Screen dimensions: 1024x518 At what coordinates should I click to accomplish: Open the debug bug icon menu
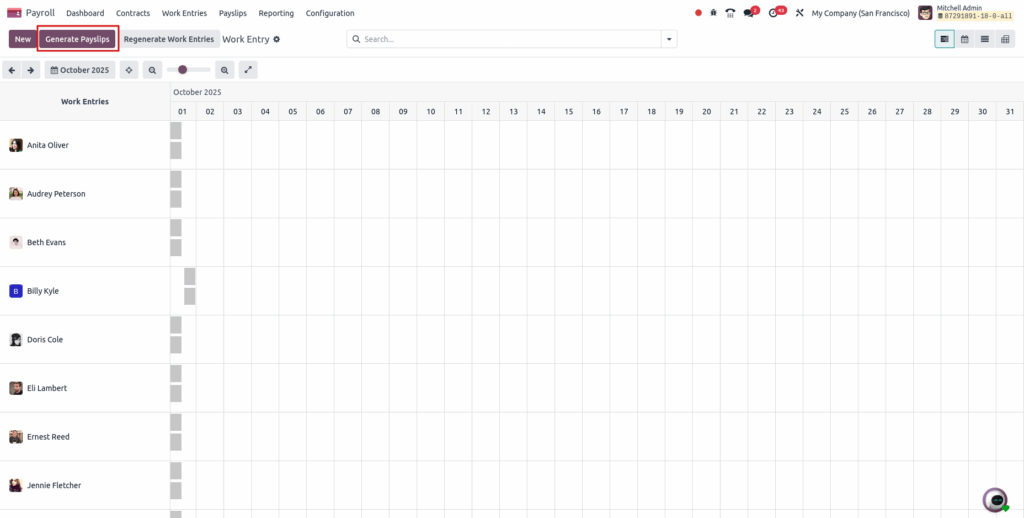tap(713, 13)
